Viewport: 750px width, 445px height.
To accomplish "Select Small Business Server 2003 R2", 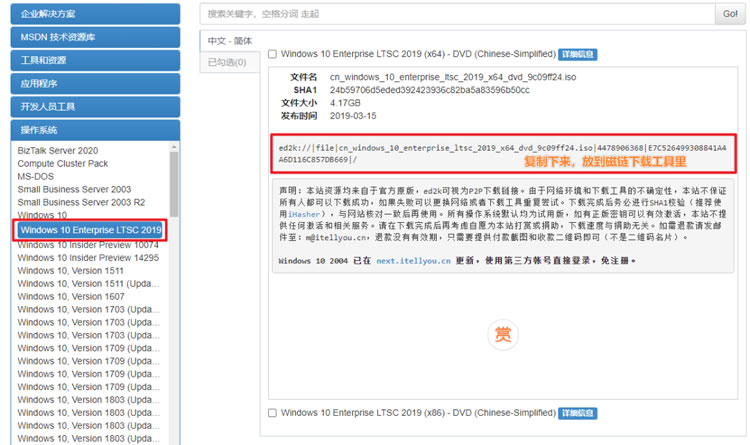I will tap(81, 202).
